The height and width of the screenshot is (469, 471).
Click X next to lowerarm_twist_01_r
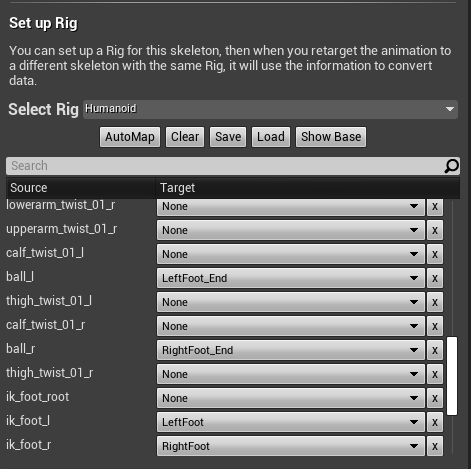435,207
